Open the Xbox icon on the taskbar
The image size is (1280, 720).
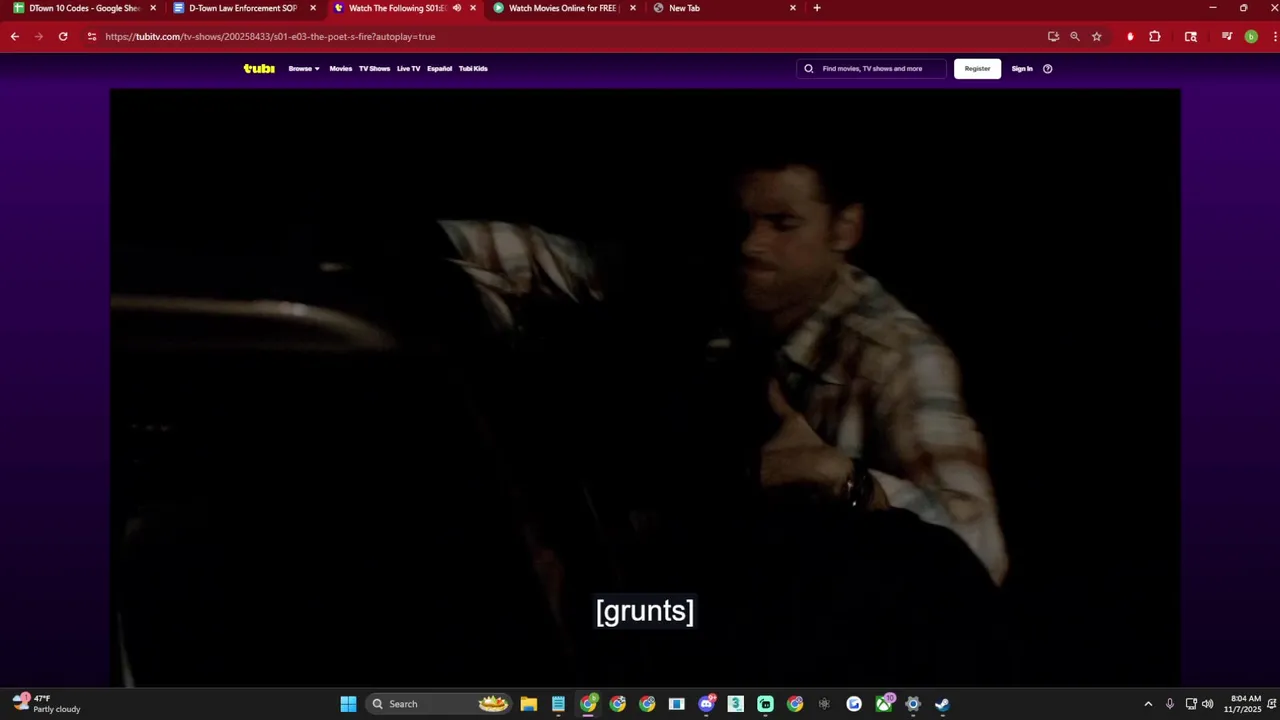pos(884,704)
